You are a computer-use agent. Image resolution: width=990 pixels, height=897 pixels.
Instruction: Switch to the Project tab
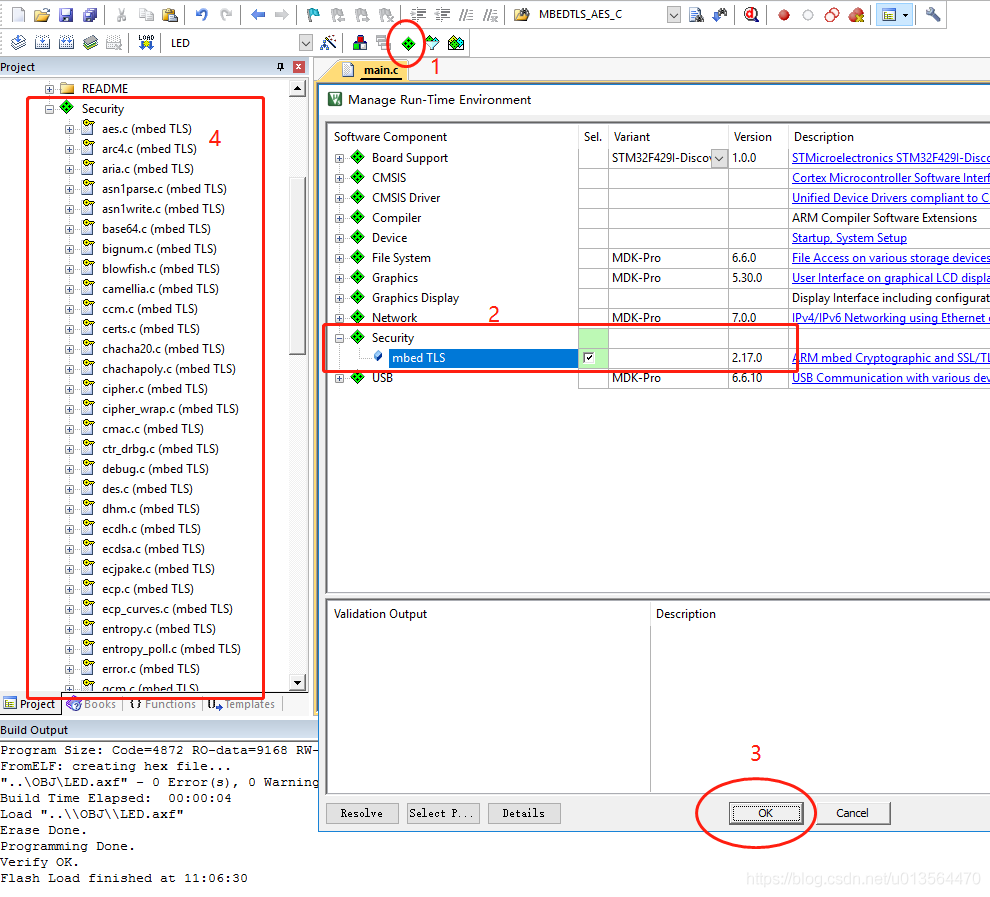point(30,704)
